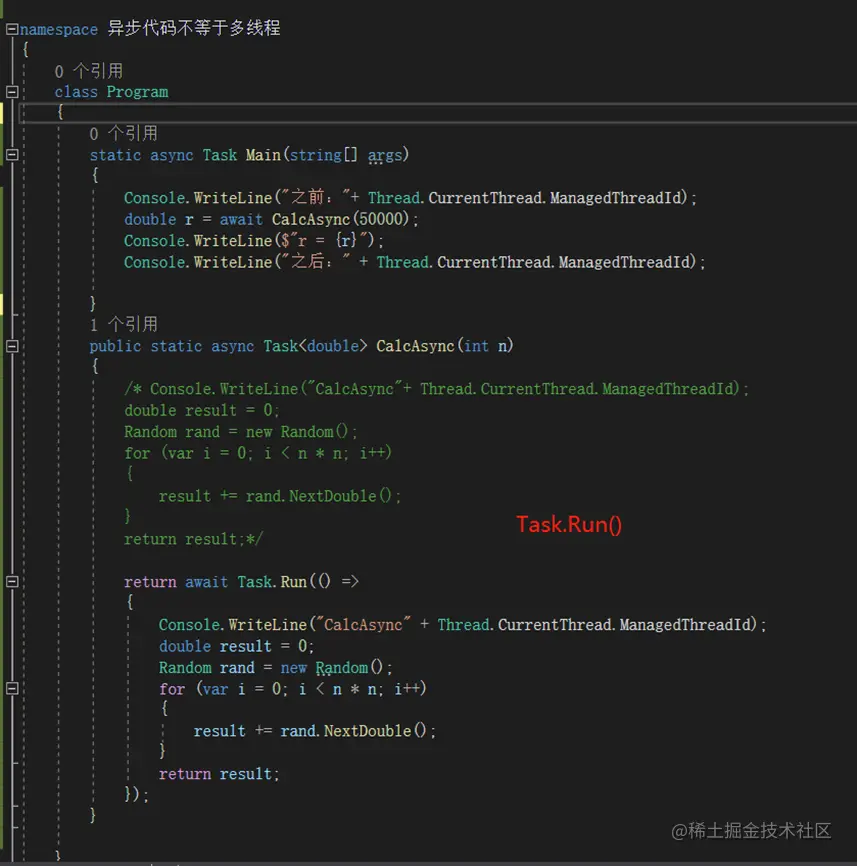Collapse the Main method block
This screenshot has height=866, width=857.
(12, 155)
